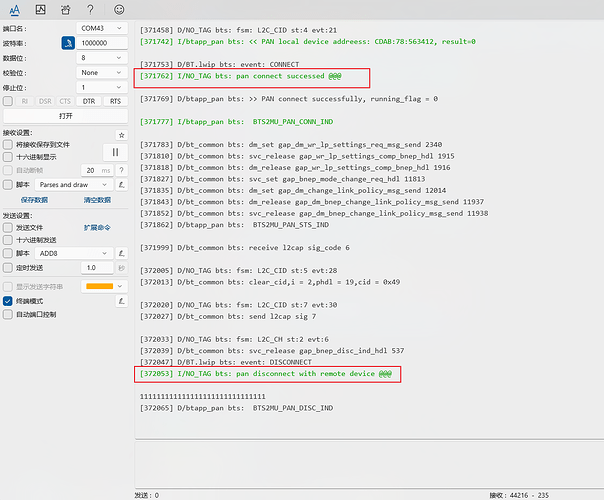Click the 打开 open port button
This screenshot has width=604, height=500.
tap(65, 115)
